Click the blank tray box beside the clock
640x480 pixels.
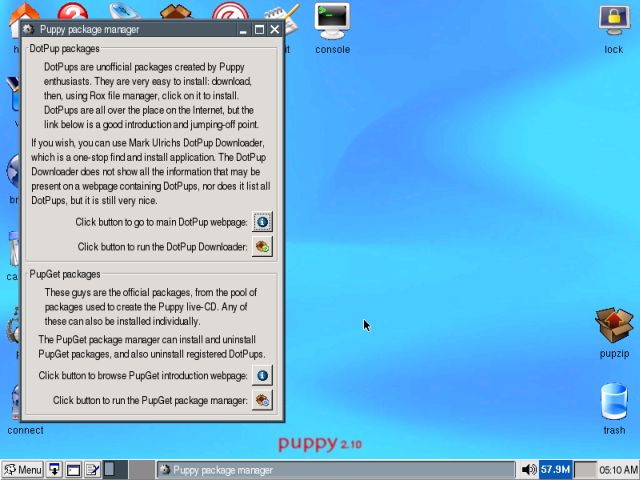coord(585,470)
